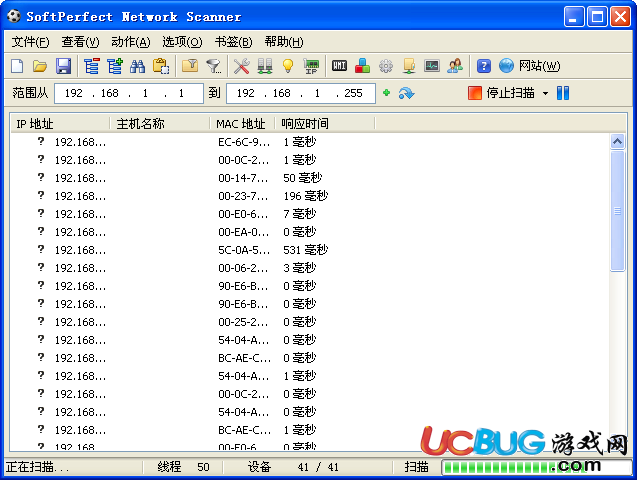Screen dimensions: 637x480
Task: Click the New document icon
Action: pyautogui.click(x=17, y=66)
